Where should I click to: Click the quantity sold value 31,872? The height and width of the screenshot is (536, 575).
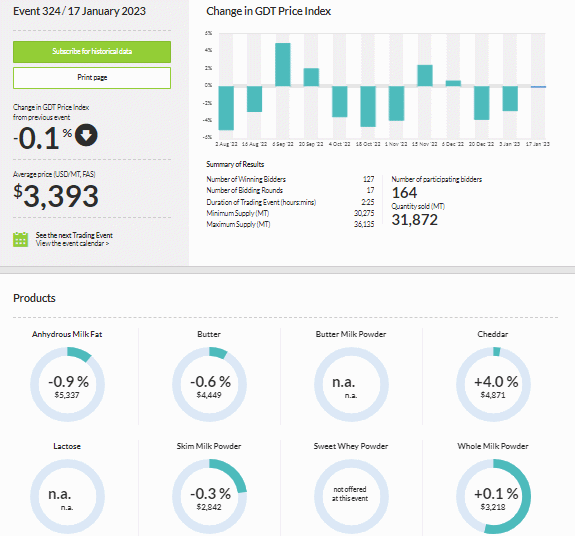[415, 220]
